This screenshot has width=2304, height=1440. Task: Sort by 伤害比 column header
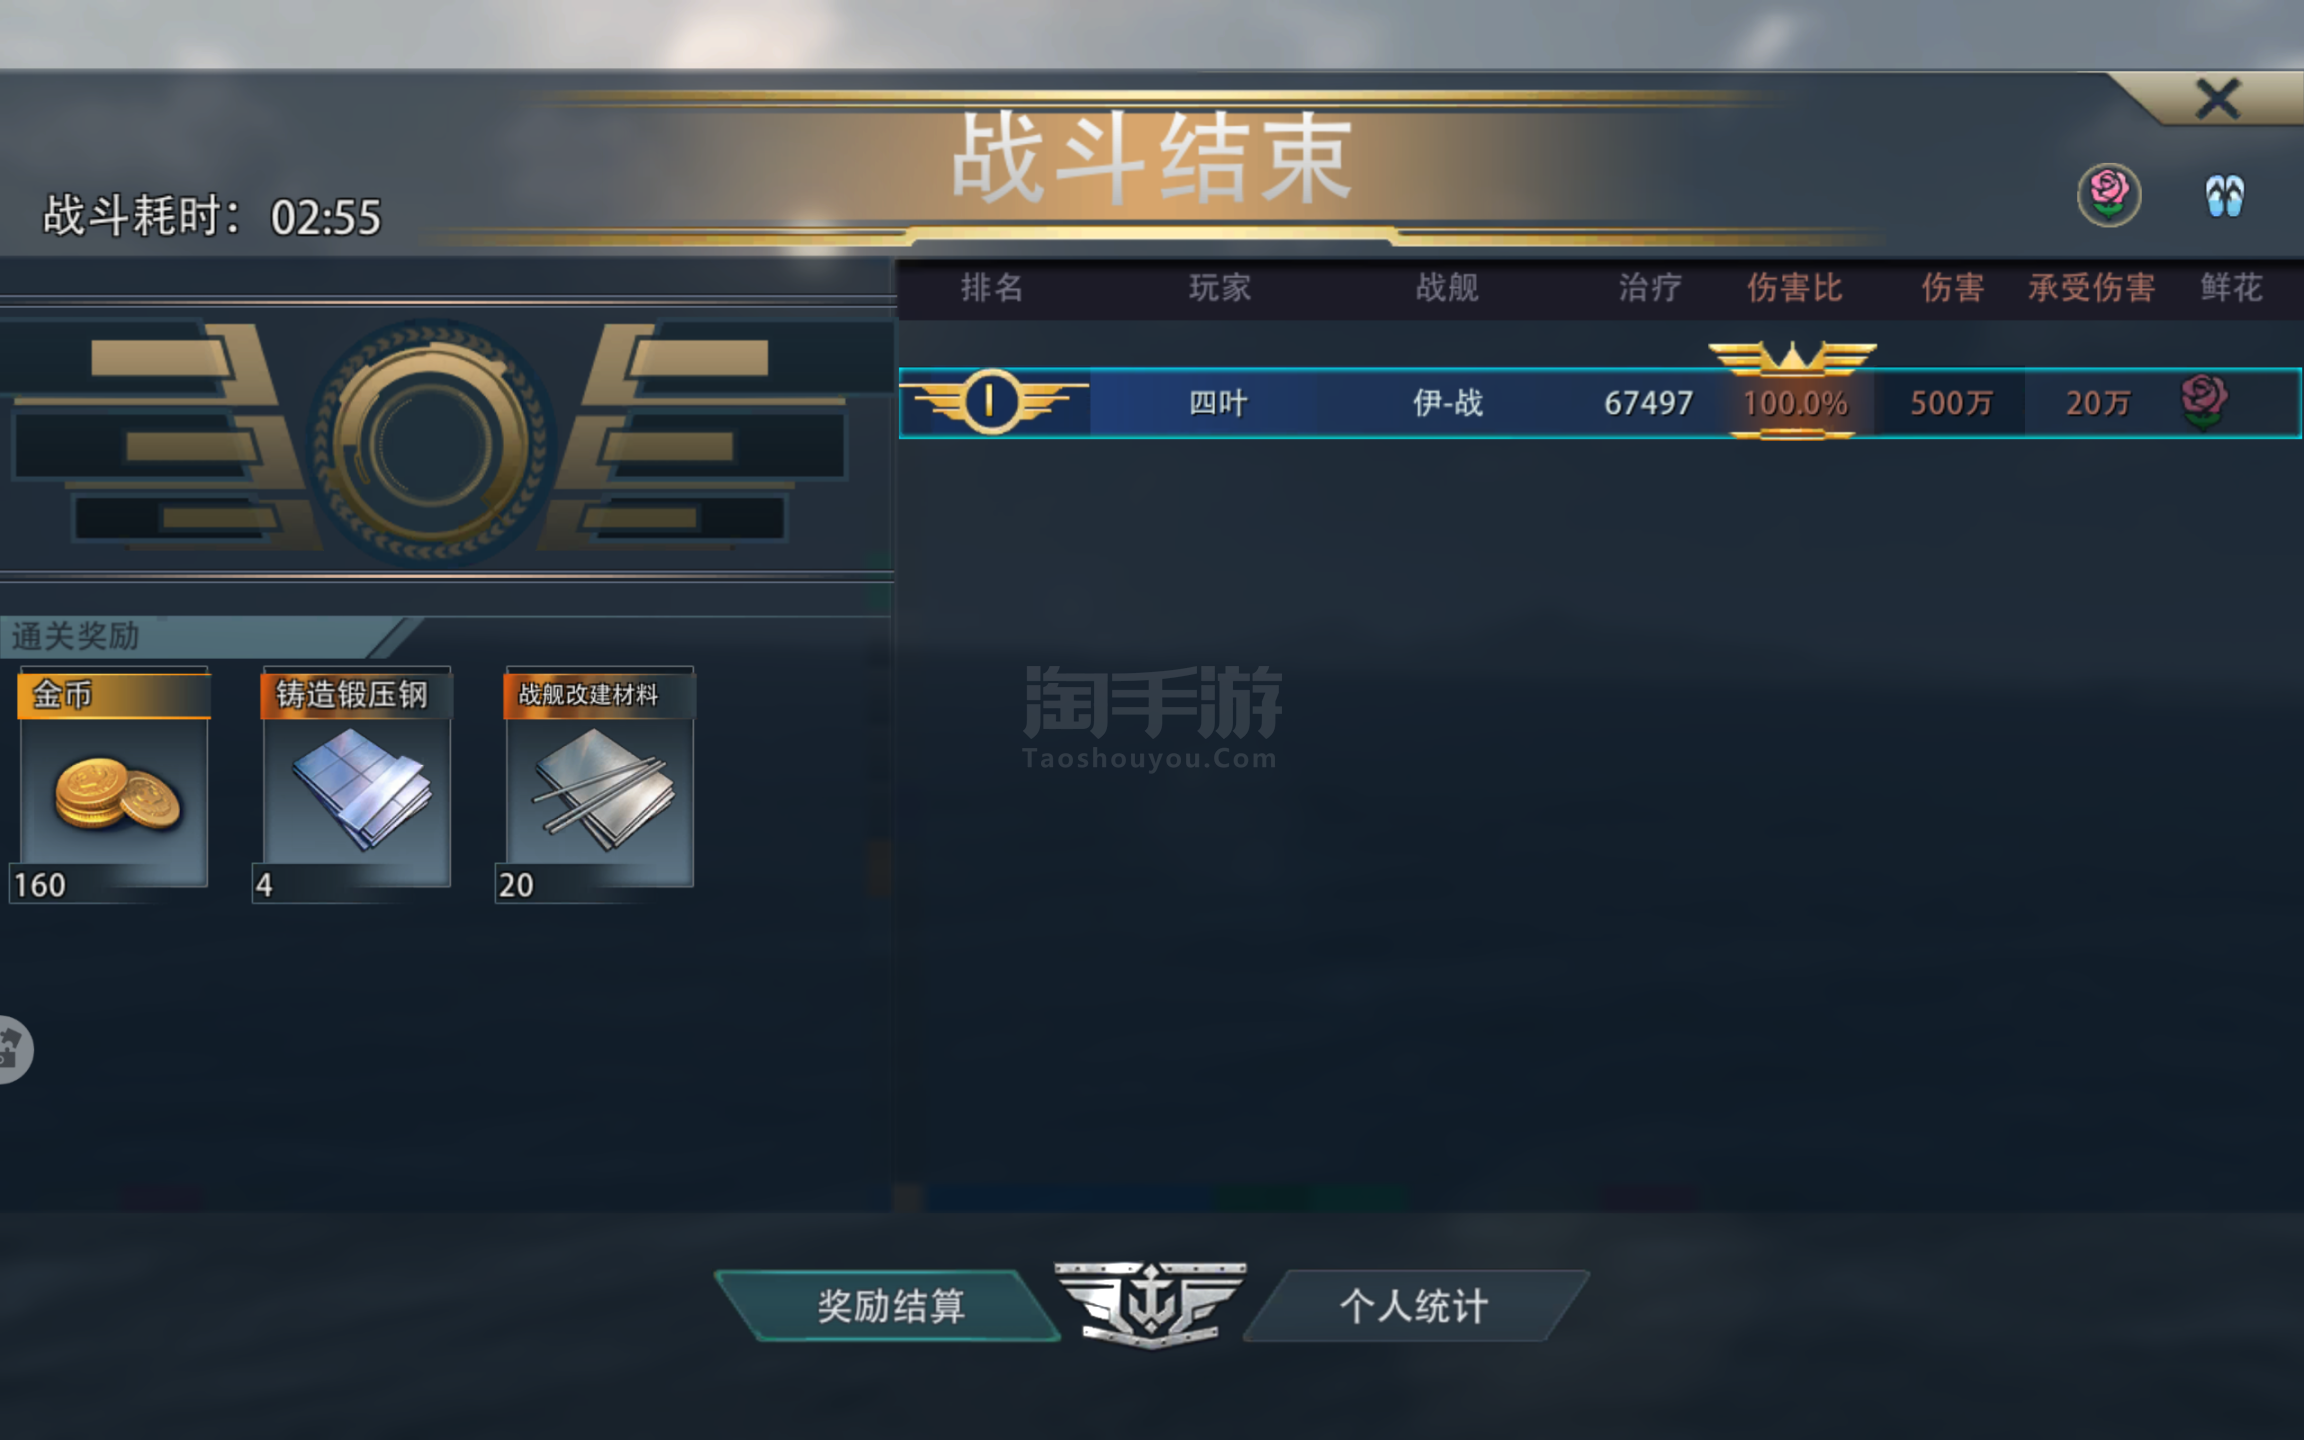click(x=1794, y=288)
